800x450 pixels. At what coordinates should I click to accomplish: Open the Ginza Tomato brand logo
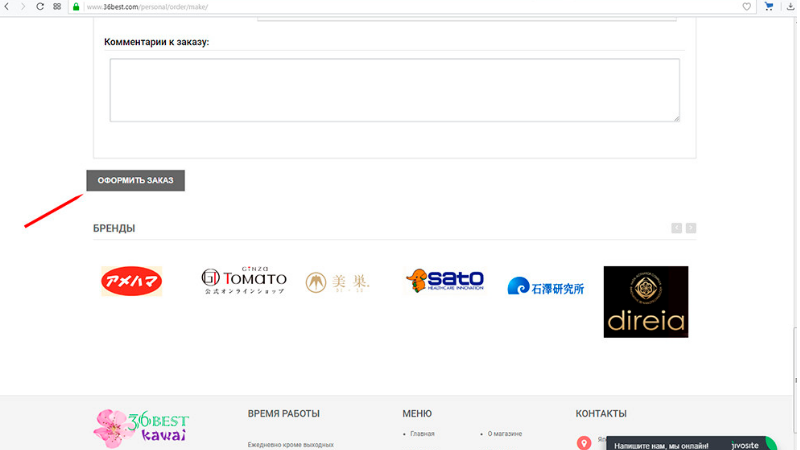tap(244, 281)
